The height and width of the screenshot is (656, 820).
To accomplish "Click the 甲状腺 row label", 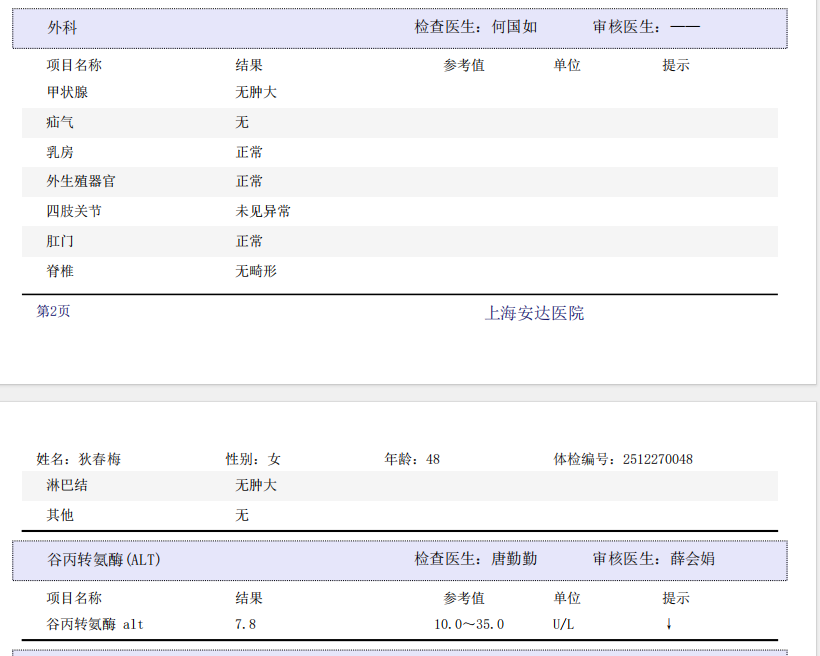I will click(67, 92).
